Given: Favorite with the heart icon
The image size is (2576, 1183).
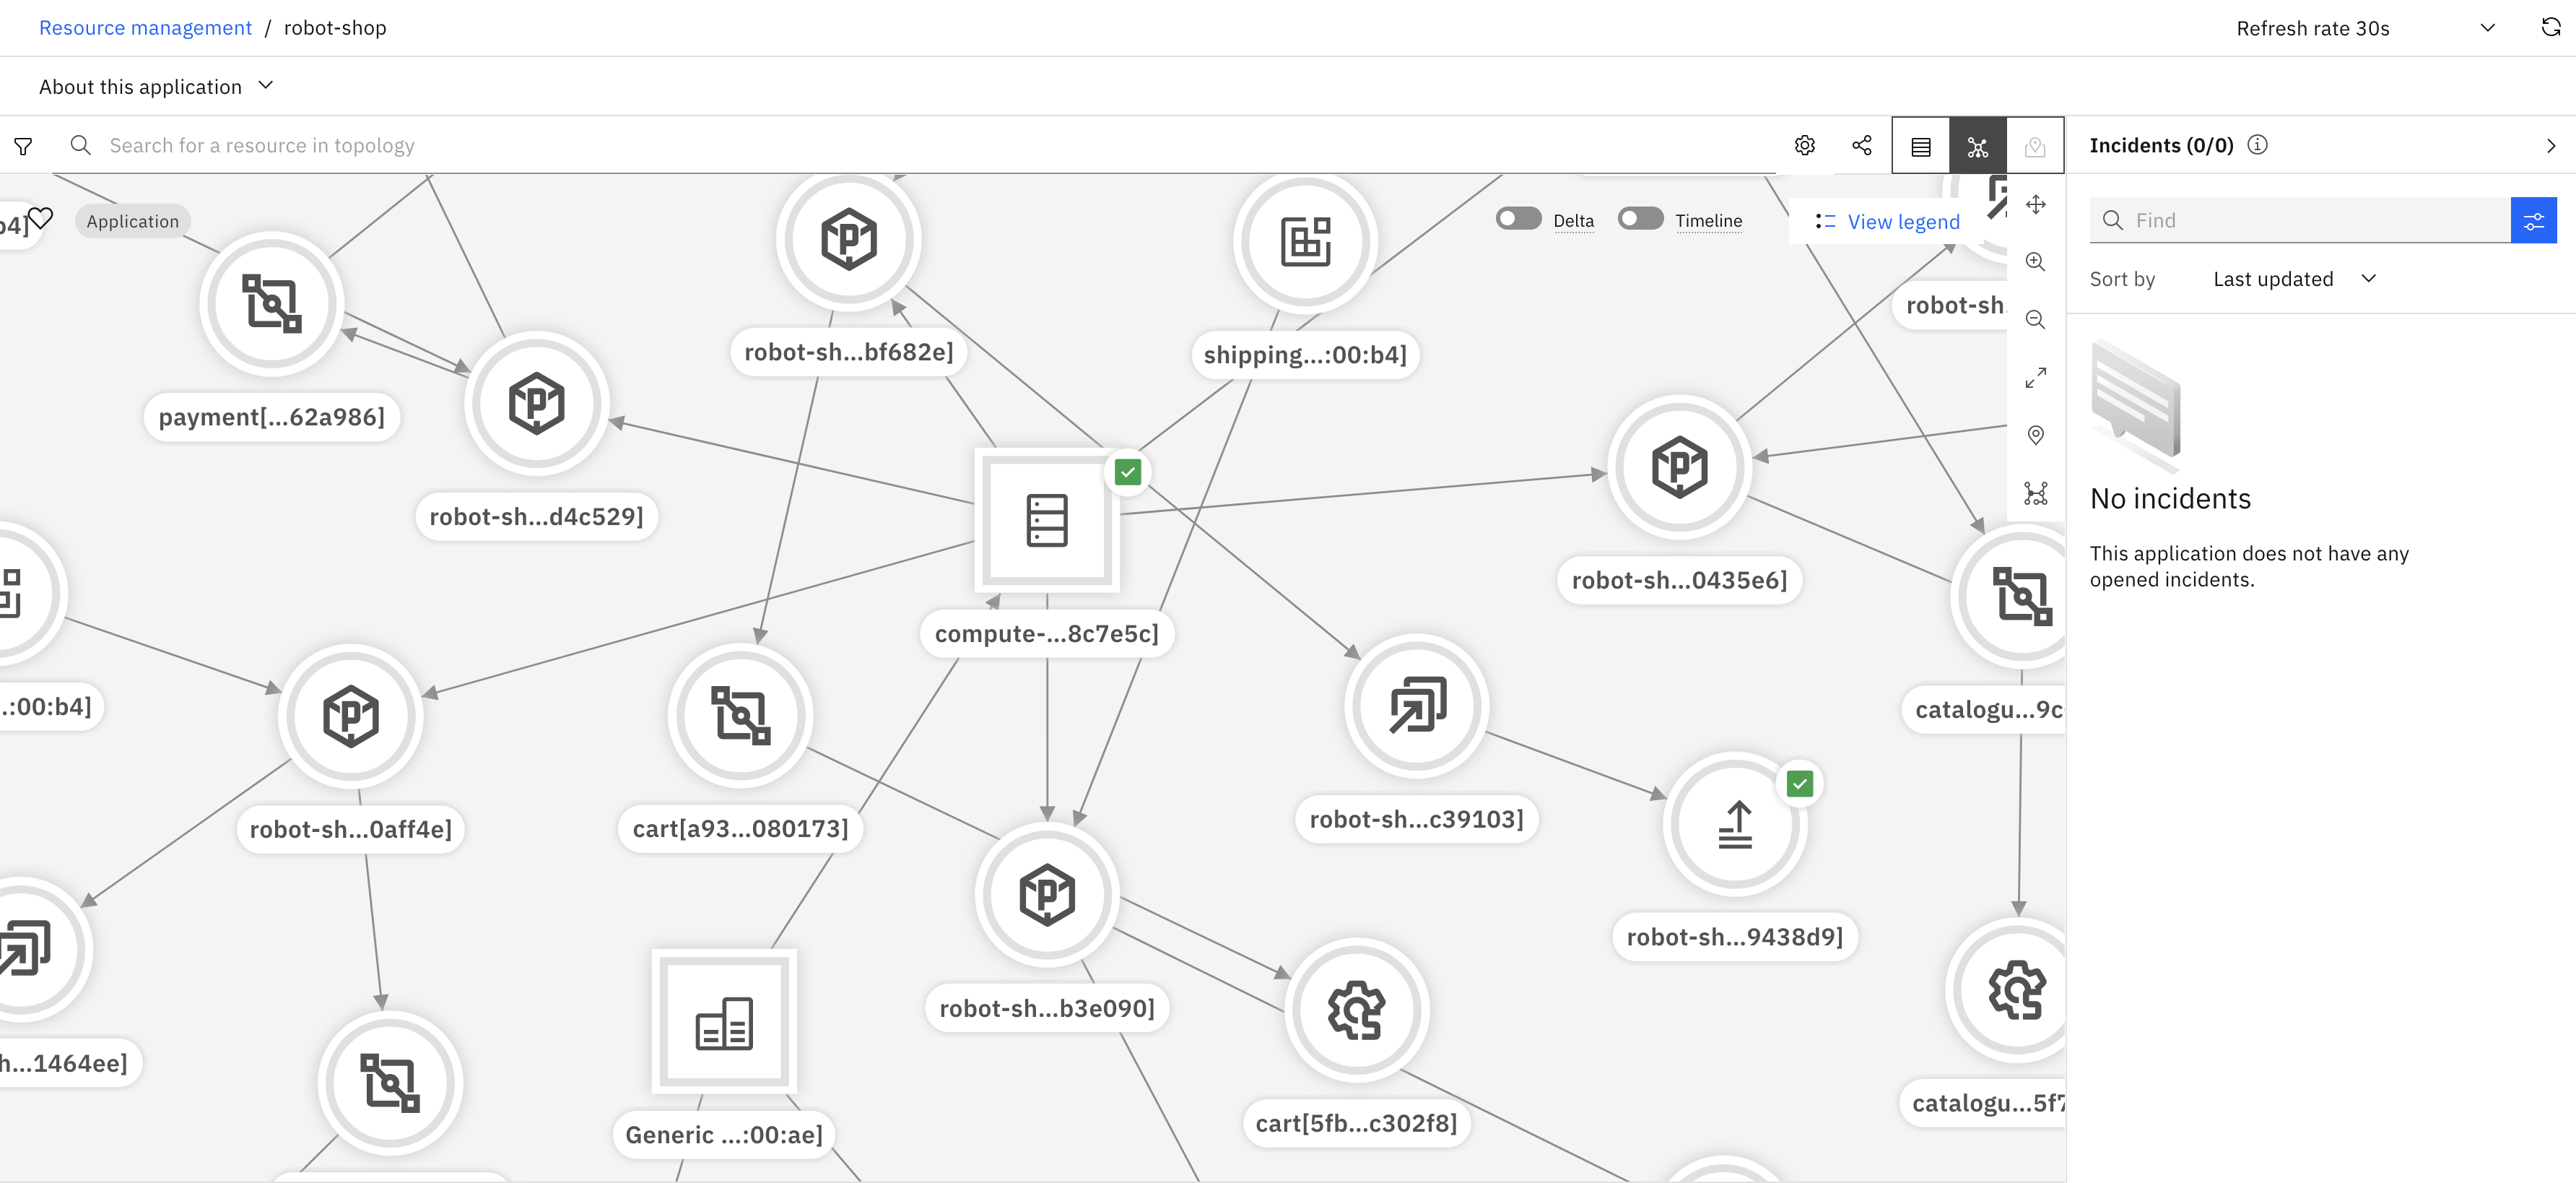Looking at the screenshot, I should tap(41, 218).
